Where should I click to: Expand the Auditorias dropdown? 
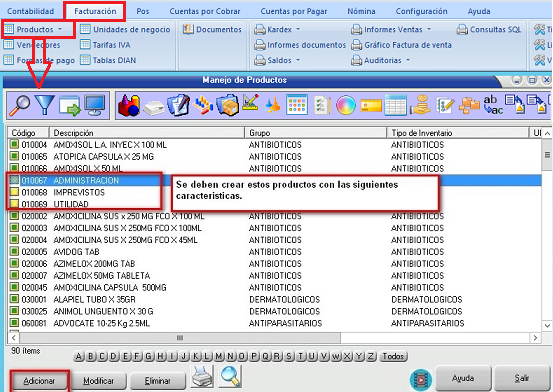pos(408,60)
